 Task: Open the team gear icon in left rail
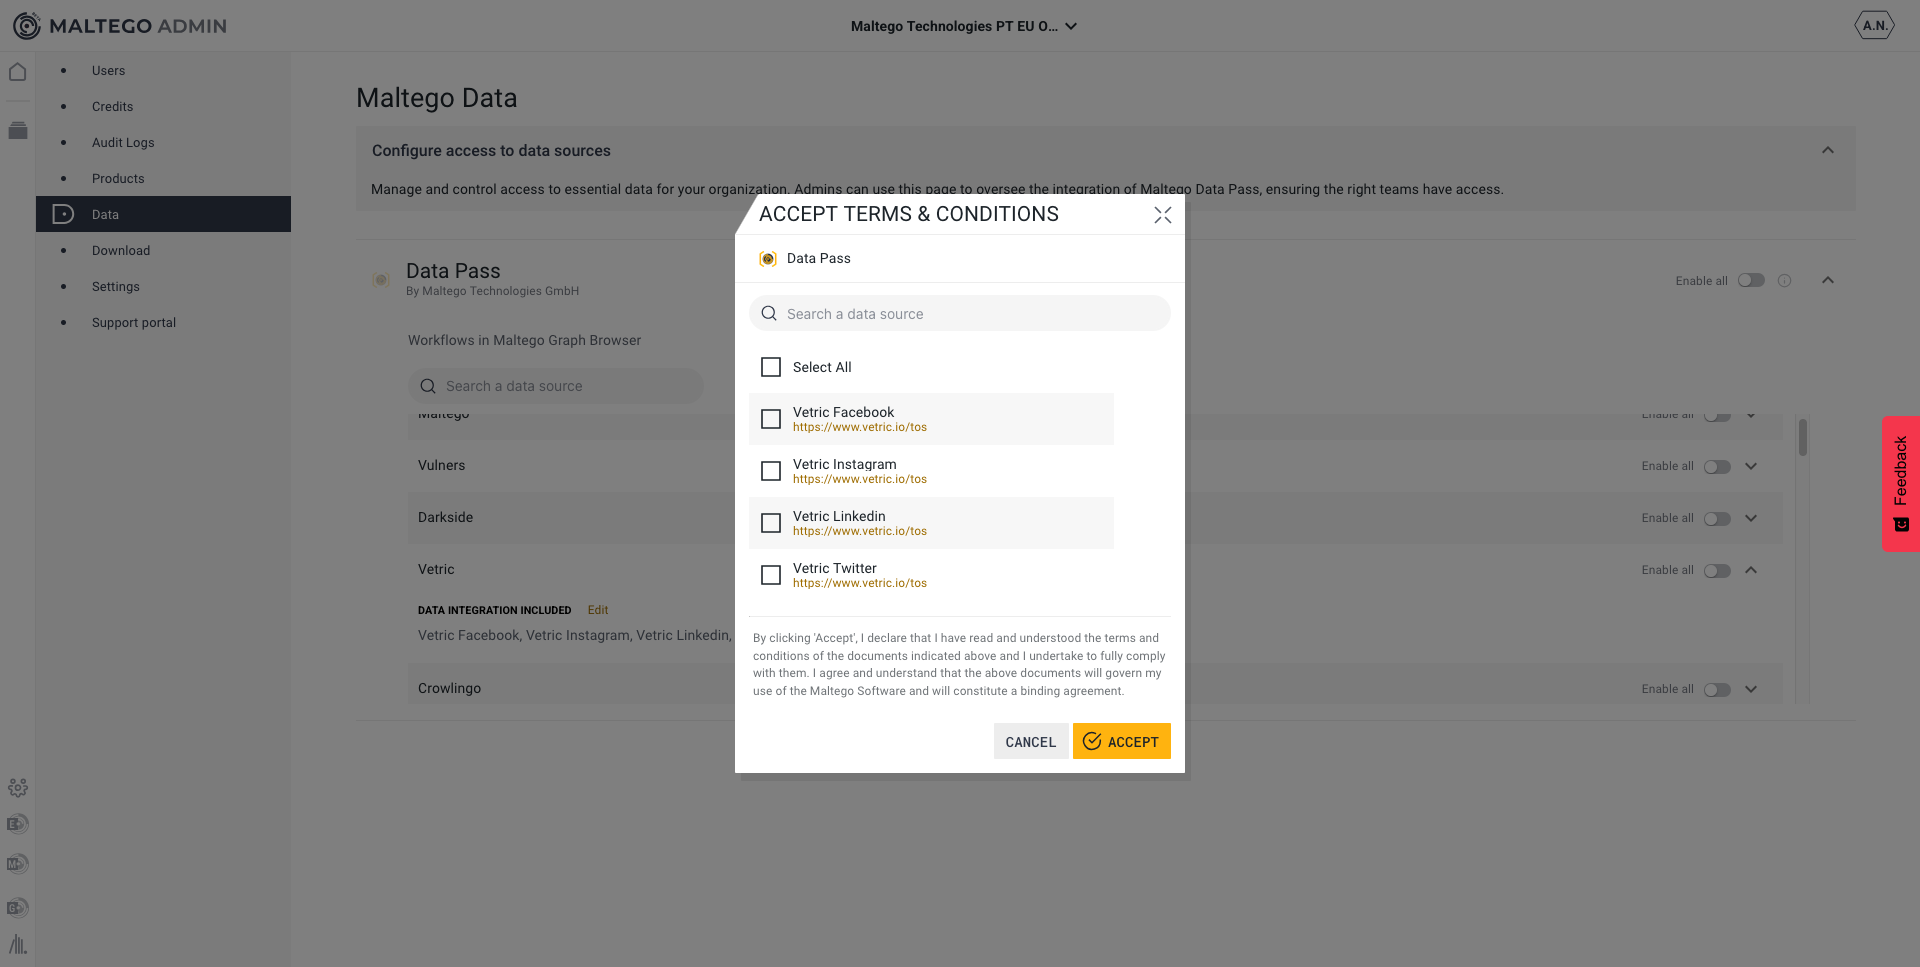[18, 788]
